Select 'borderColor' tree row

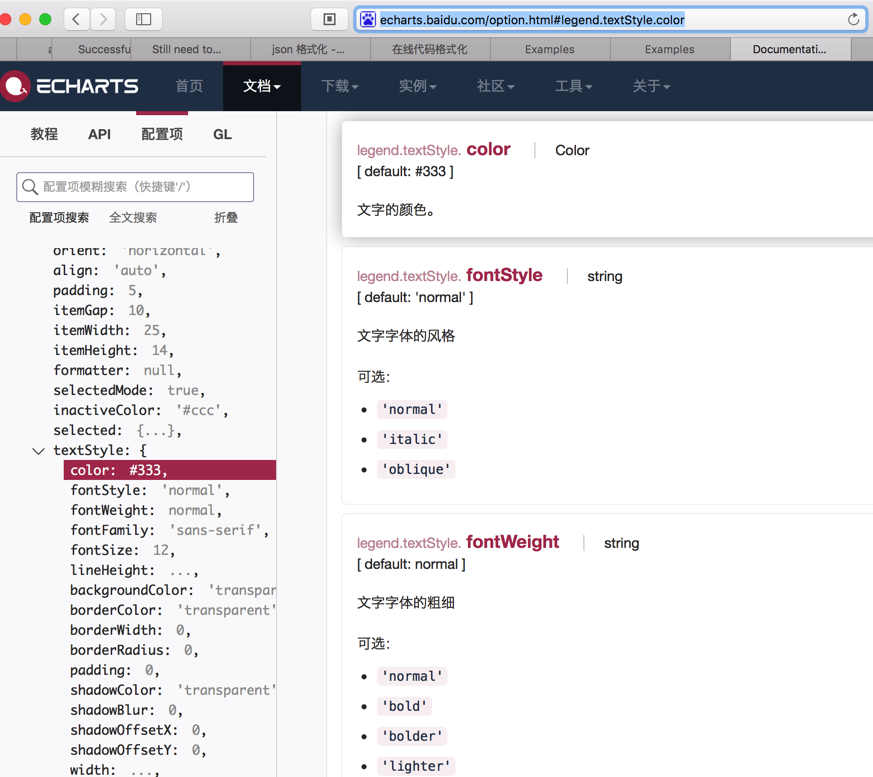pyautogui.click(x=173, y=611)
